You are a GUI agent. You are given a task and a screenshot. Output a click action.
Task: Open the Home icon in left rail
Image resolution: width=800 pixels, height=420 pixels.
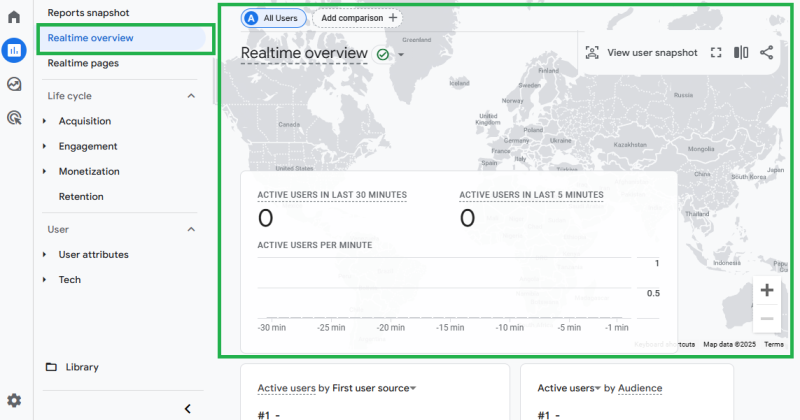(x=14, y=17)
